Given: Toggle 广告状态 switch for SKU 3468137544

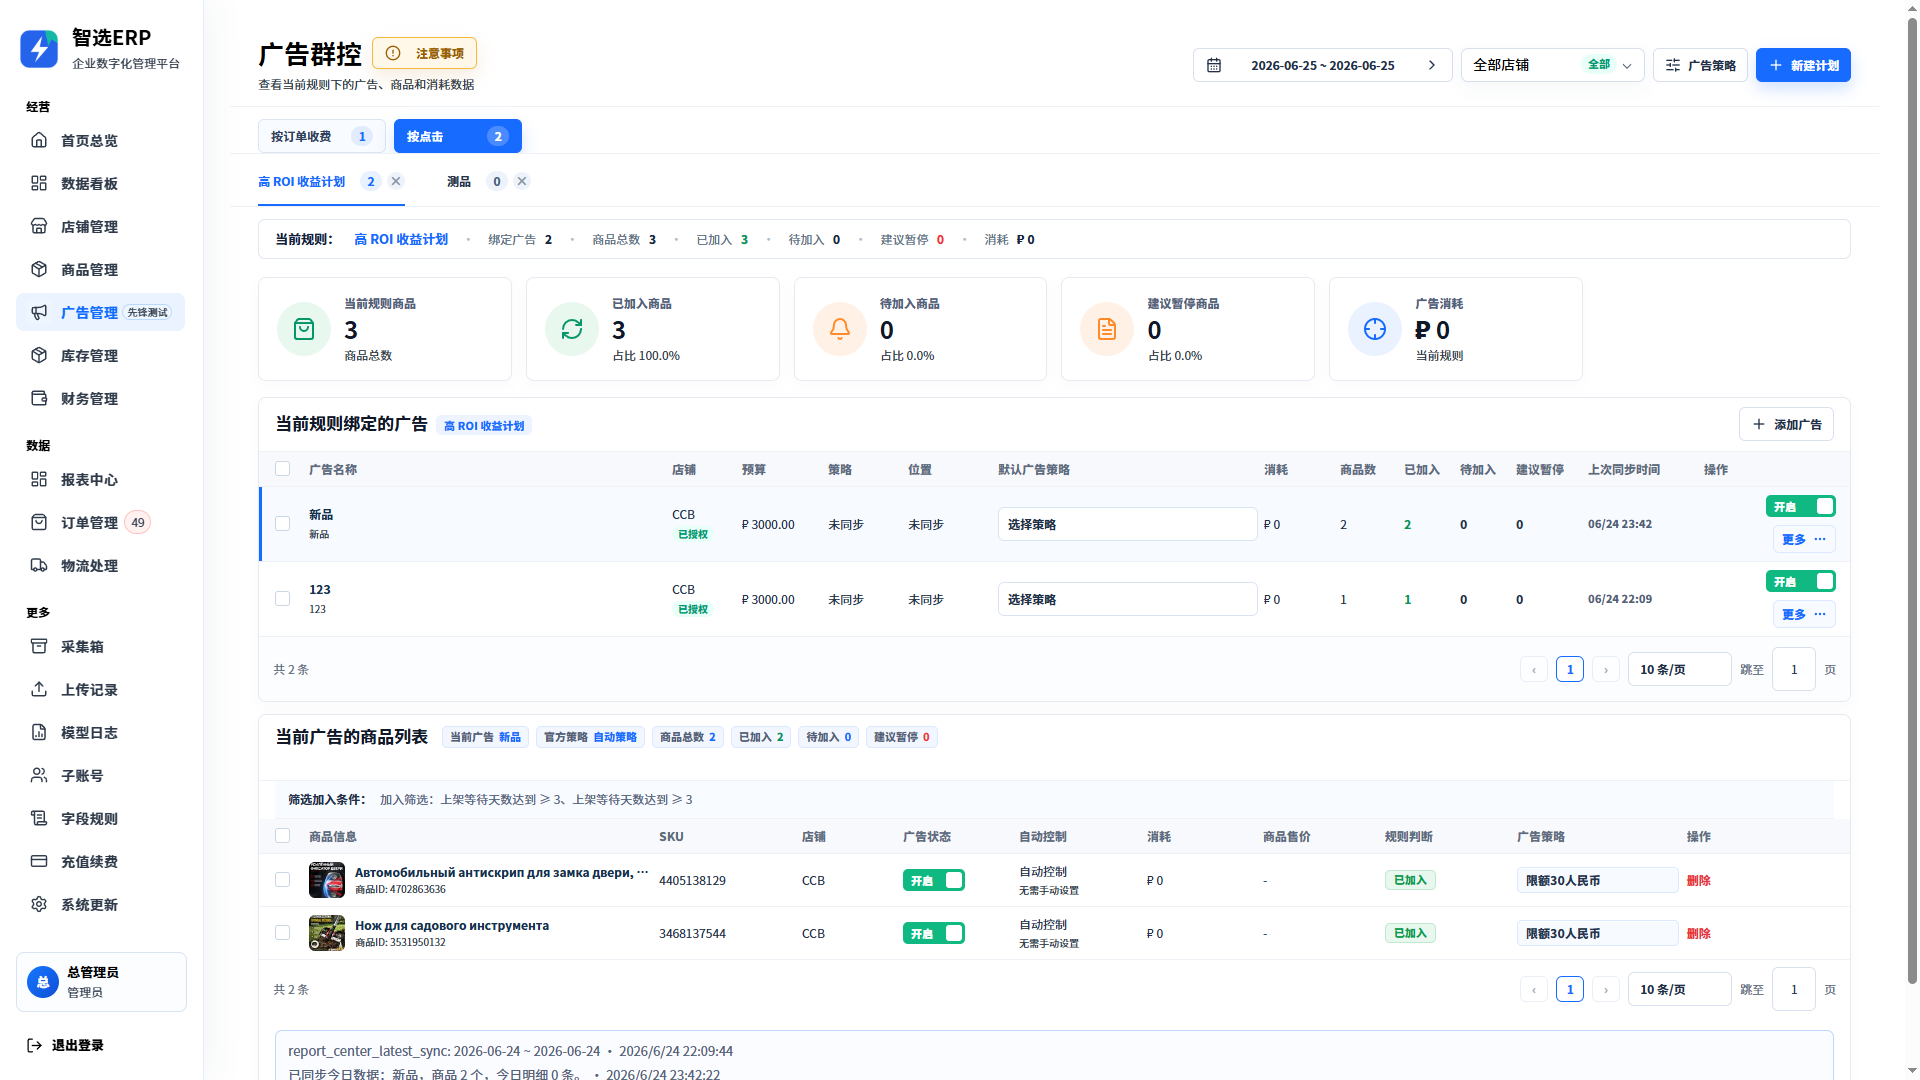Looking at the screenshot, I should click(x=933, y=934).
